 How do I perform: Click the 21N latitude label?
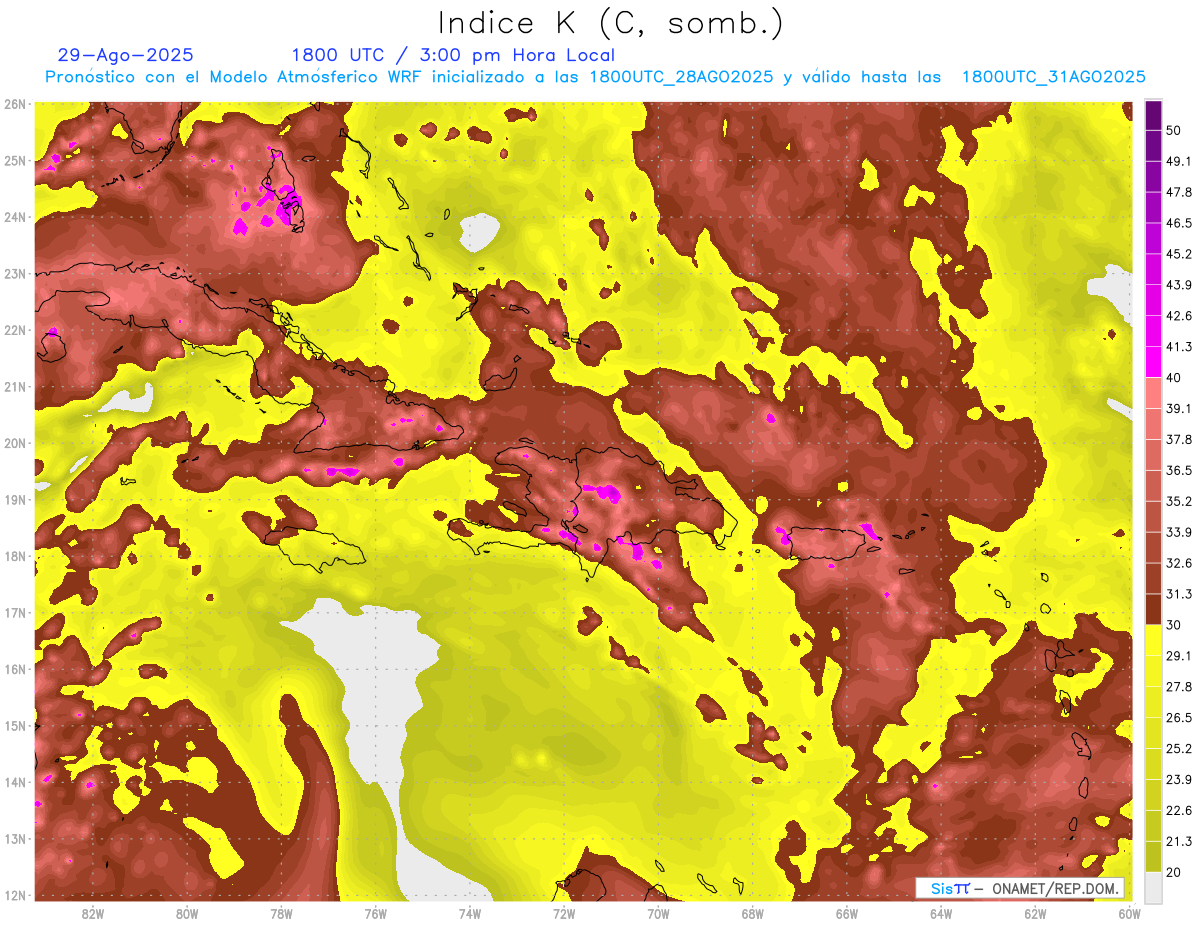coord(15,386)
